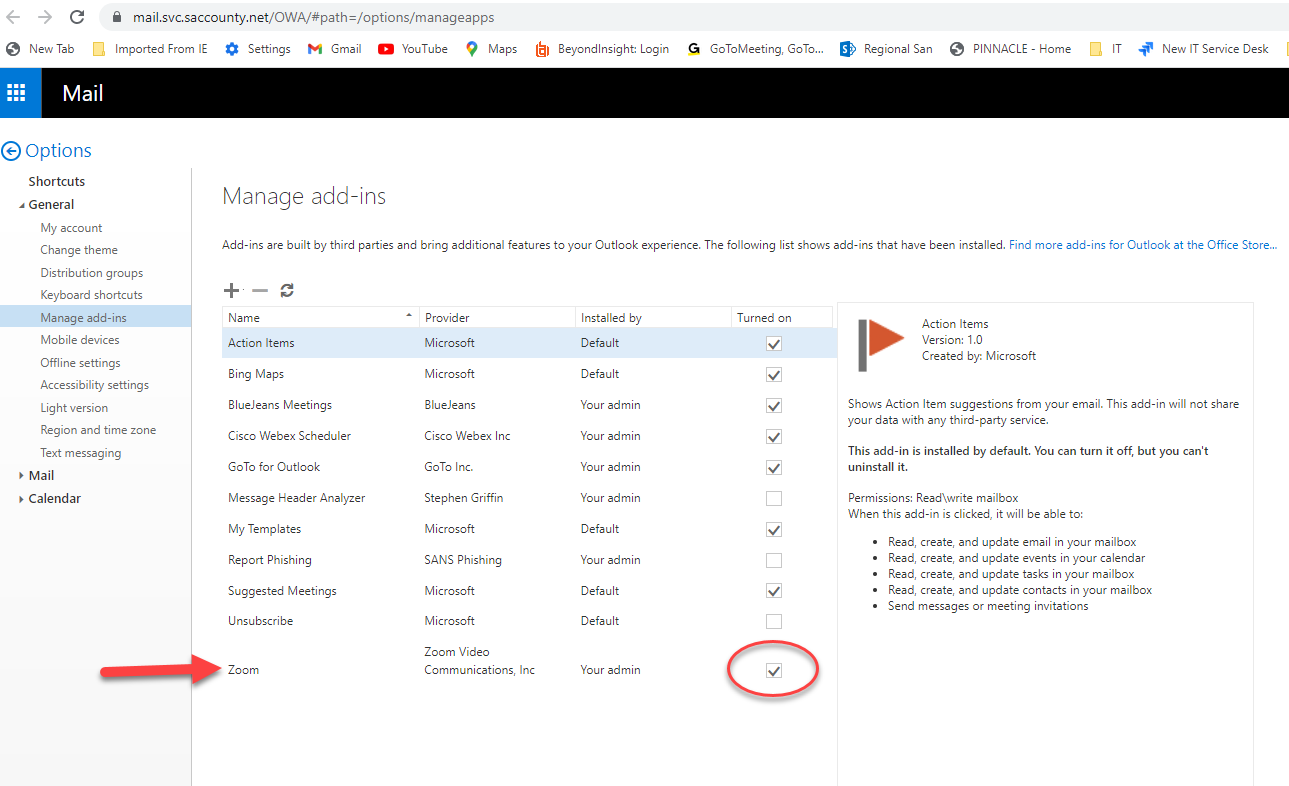Switch to Light version option
Viewport: 1289px width, 786px height.
tap(74, 408)
